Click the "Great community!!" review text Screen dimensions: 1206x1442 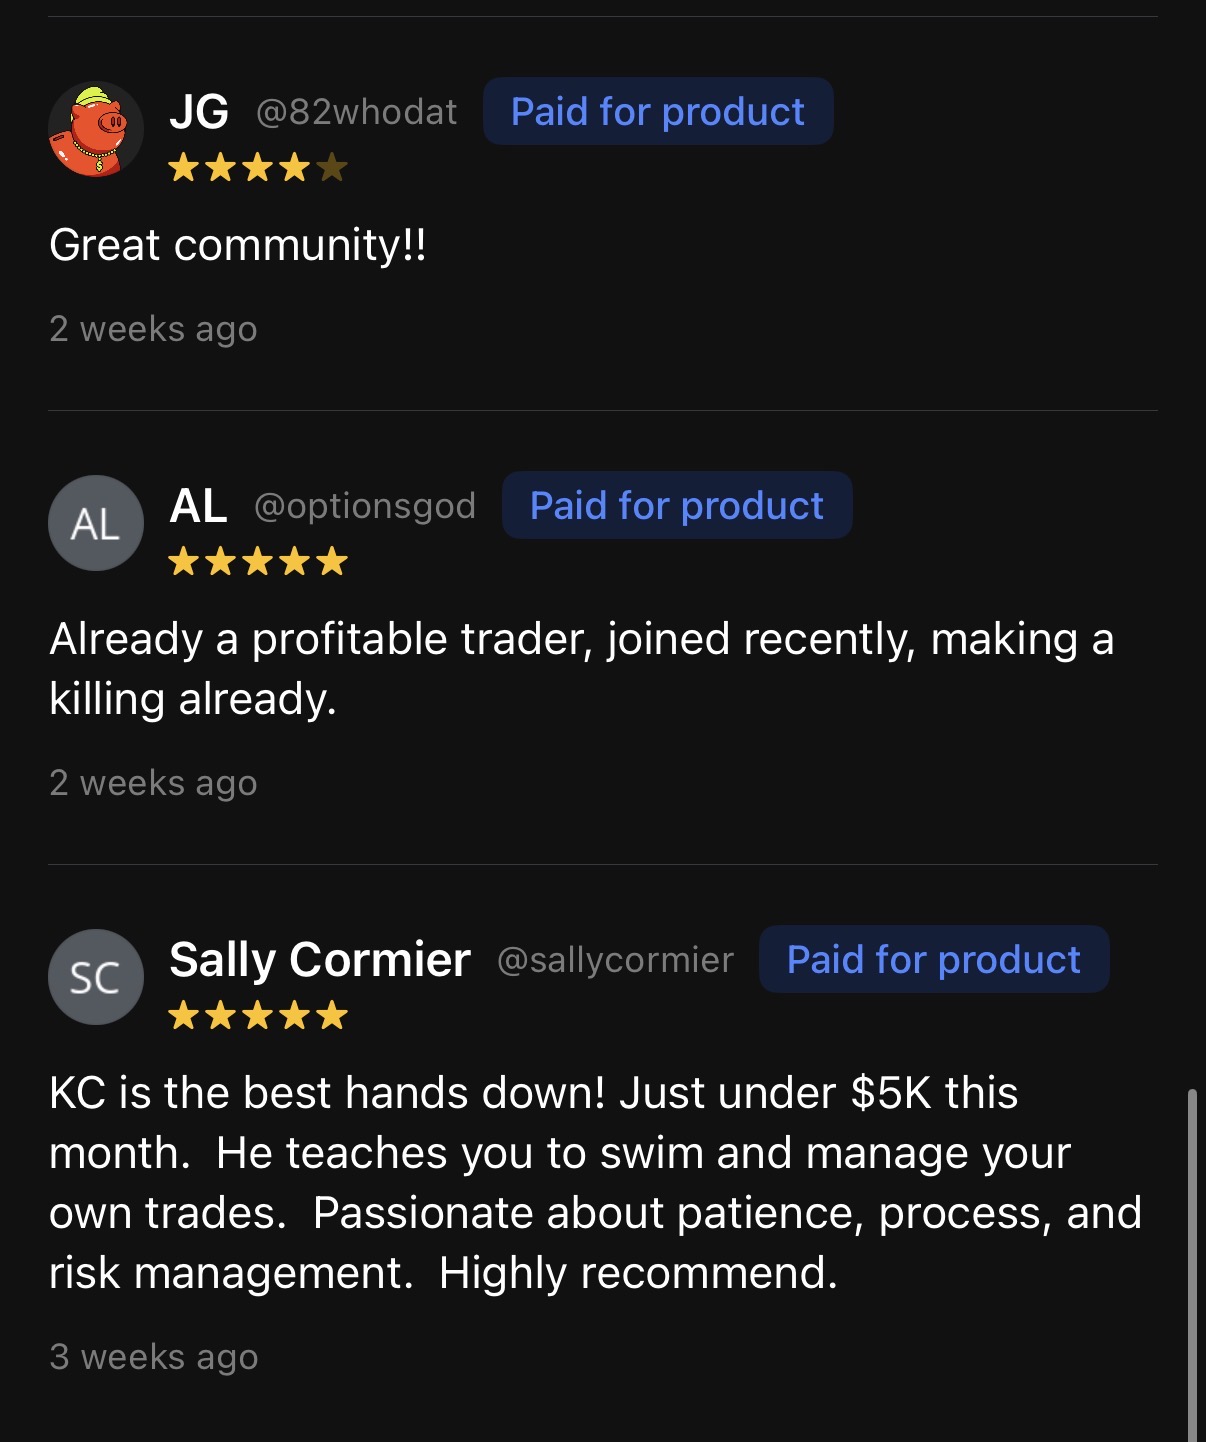pos(238,245)
